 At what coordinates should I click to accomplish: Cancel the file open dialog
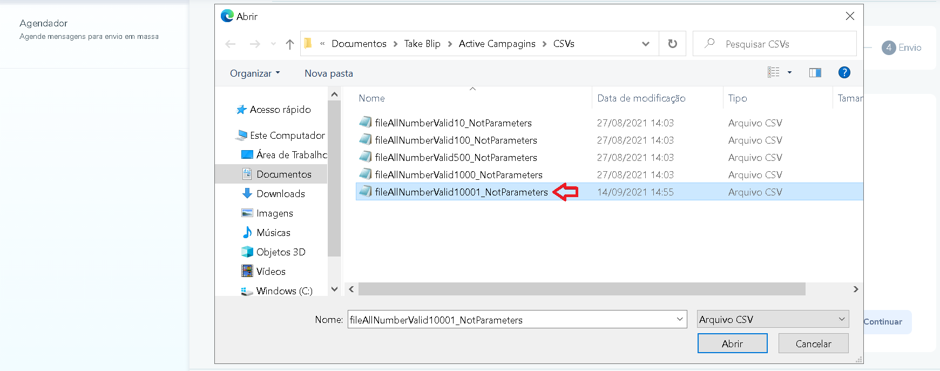[813, 344]
